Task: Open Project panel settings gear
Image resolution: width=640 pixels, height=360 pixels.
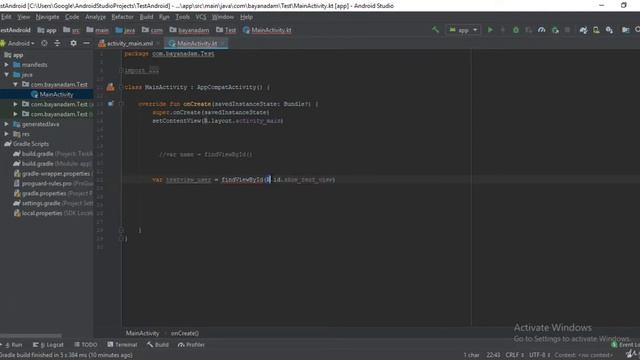Action: (x=73, y=43)
